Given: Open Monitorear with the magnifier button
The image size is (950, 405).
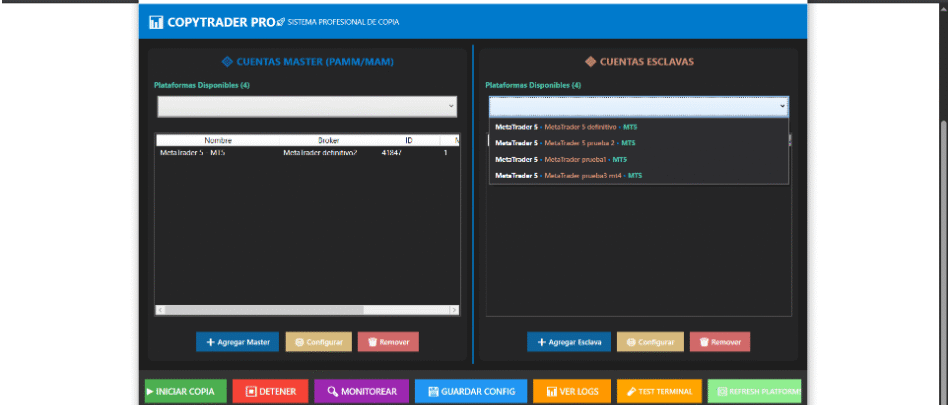Looking at the screenshot, I should [x=361, y=391].
